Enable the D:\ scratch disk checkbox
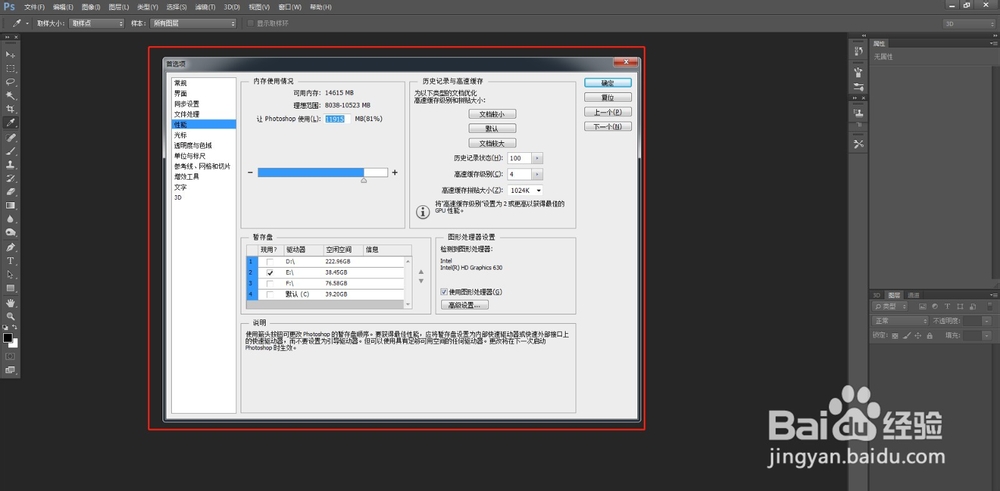The height and width of the screenshot is (491, 1000). [x=270, y=261]
